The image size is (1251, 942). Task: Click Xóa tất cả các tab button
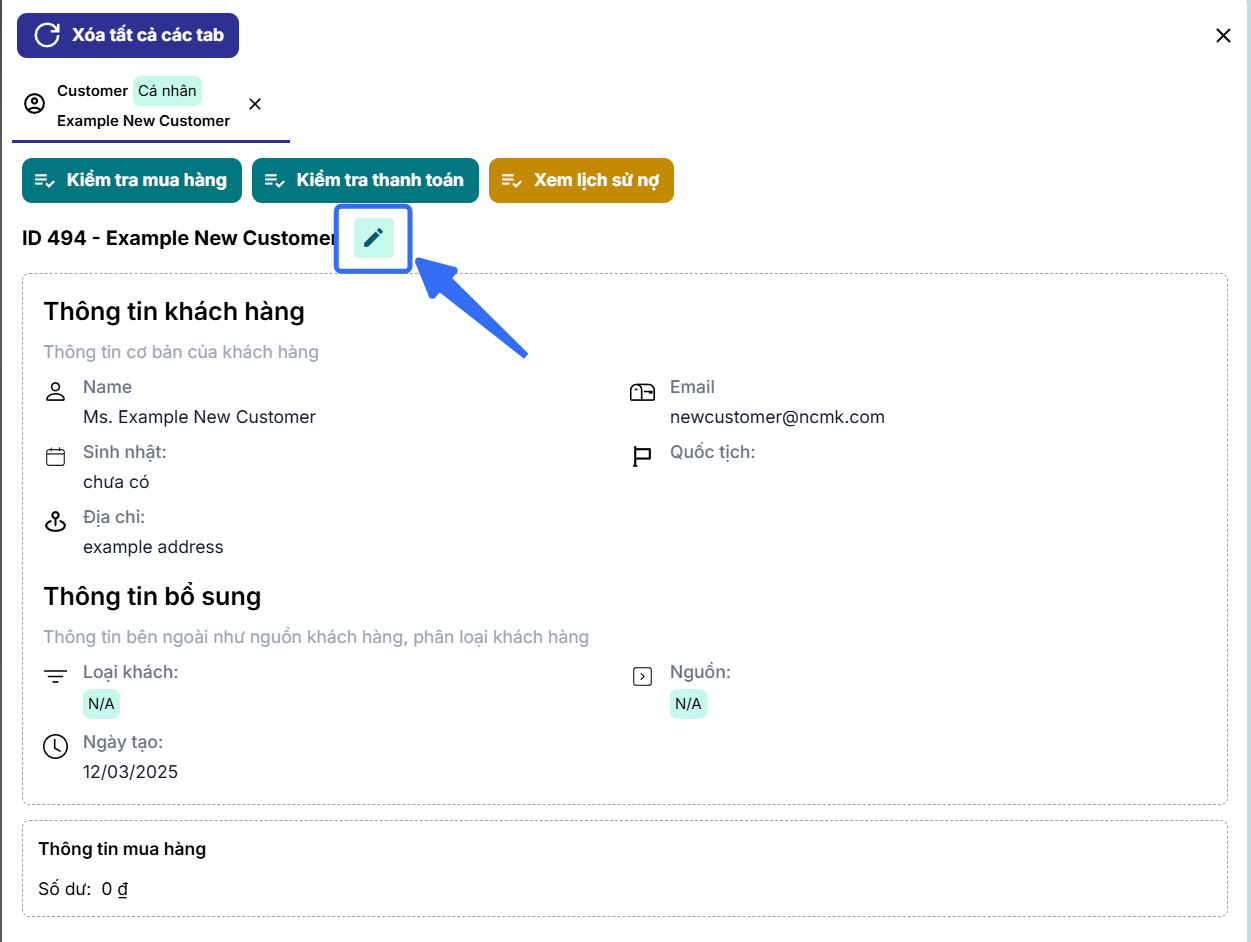pyautogui.click(x=128, y=35)
